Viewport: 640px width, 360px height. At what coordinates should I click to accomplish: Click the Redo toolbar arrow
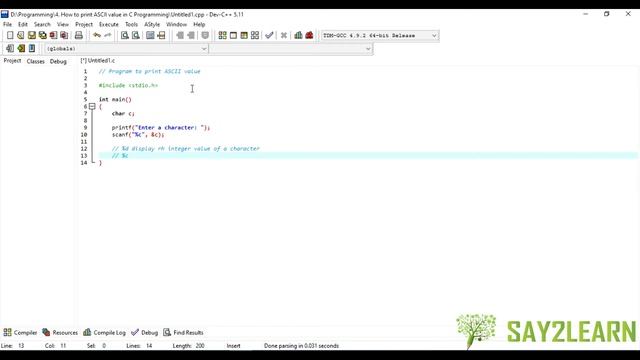pos(108,36)
